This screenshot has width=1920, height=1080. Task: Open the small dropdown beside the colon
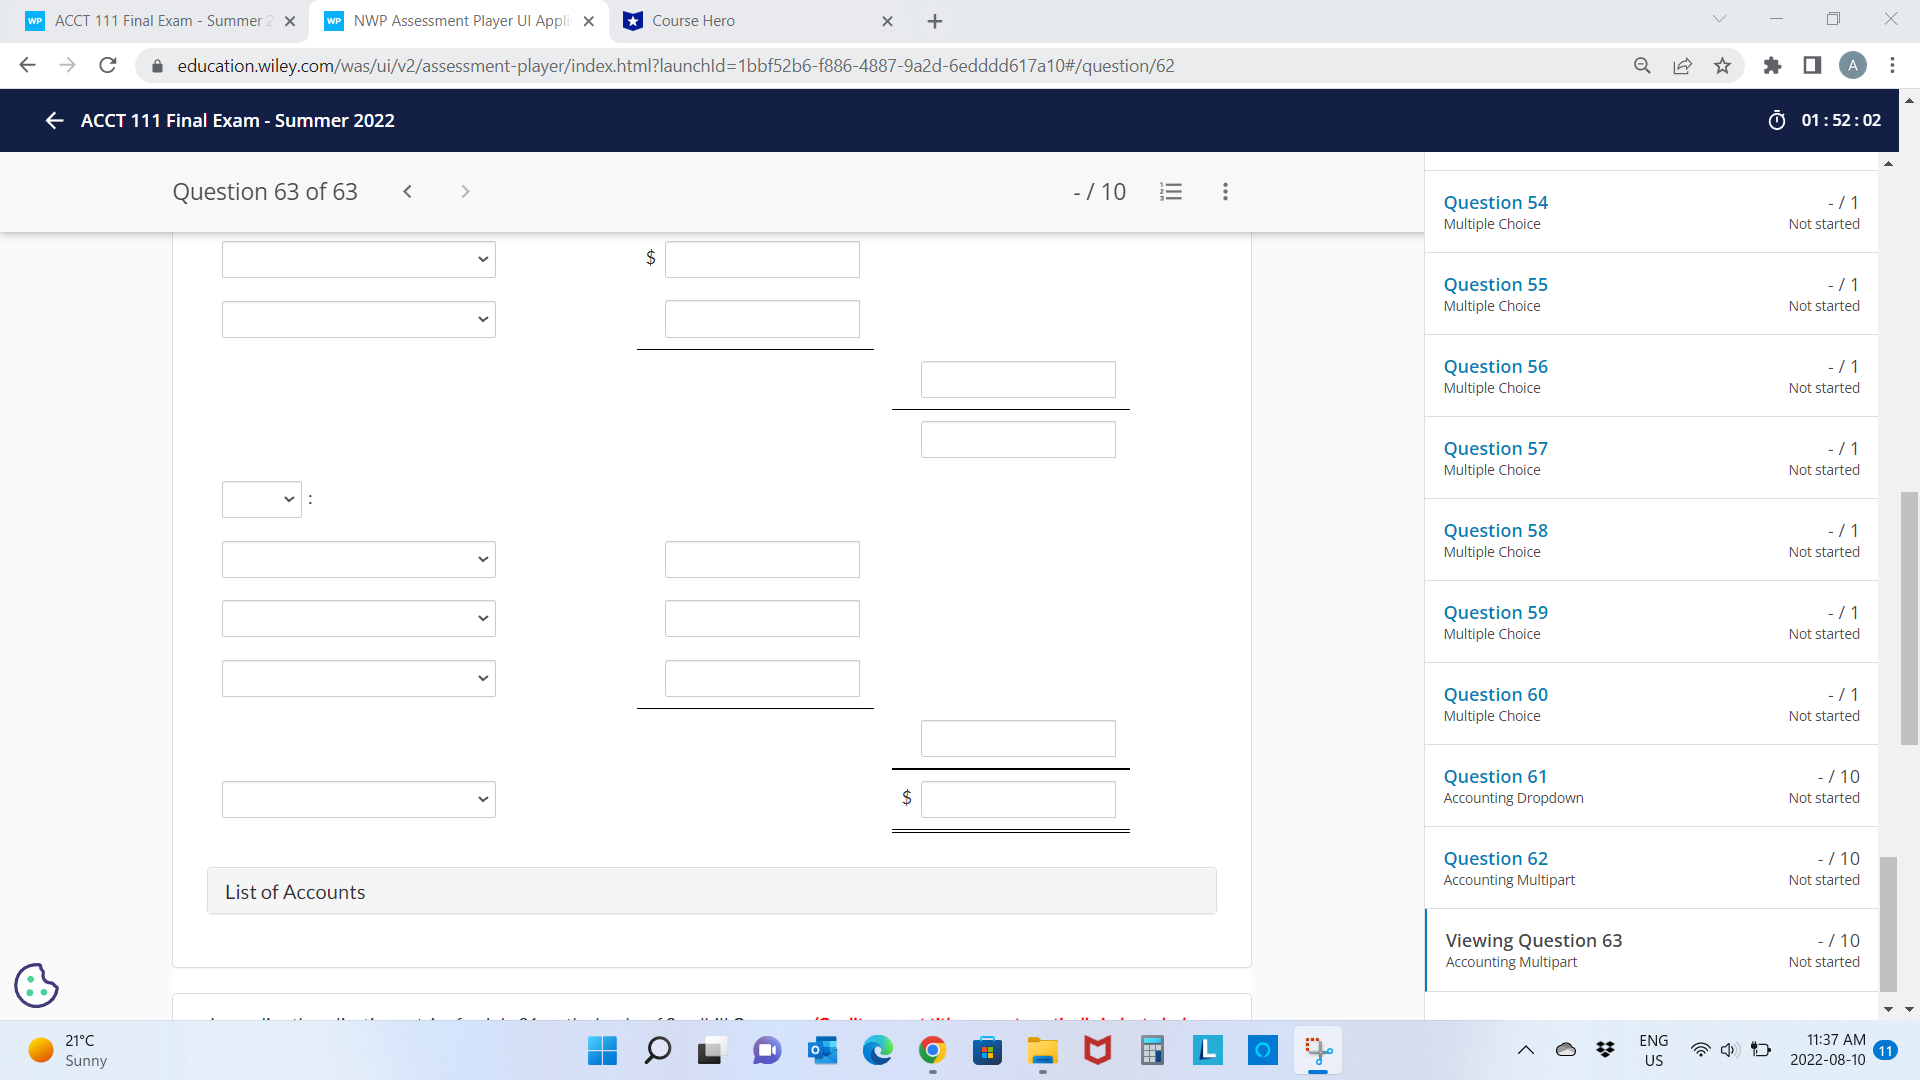pos(262,499)
